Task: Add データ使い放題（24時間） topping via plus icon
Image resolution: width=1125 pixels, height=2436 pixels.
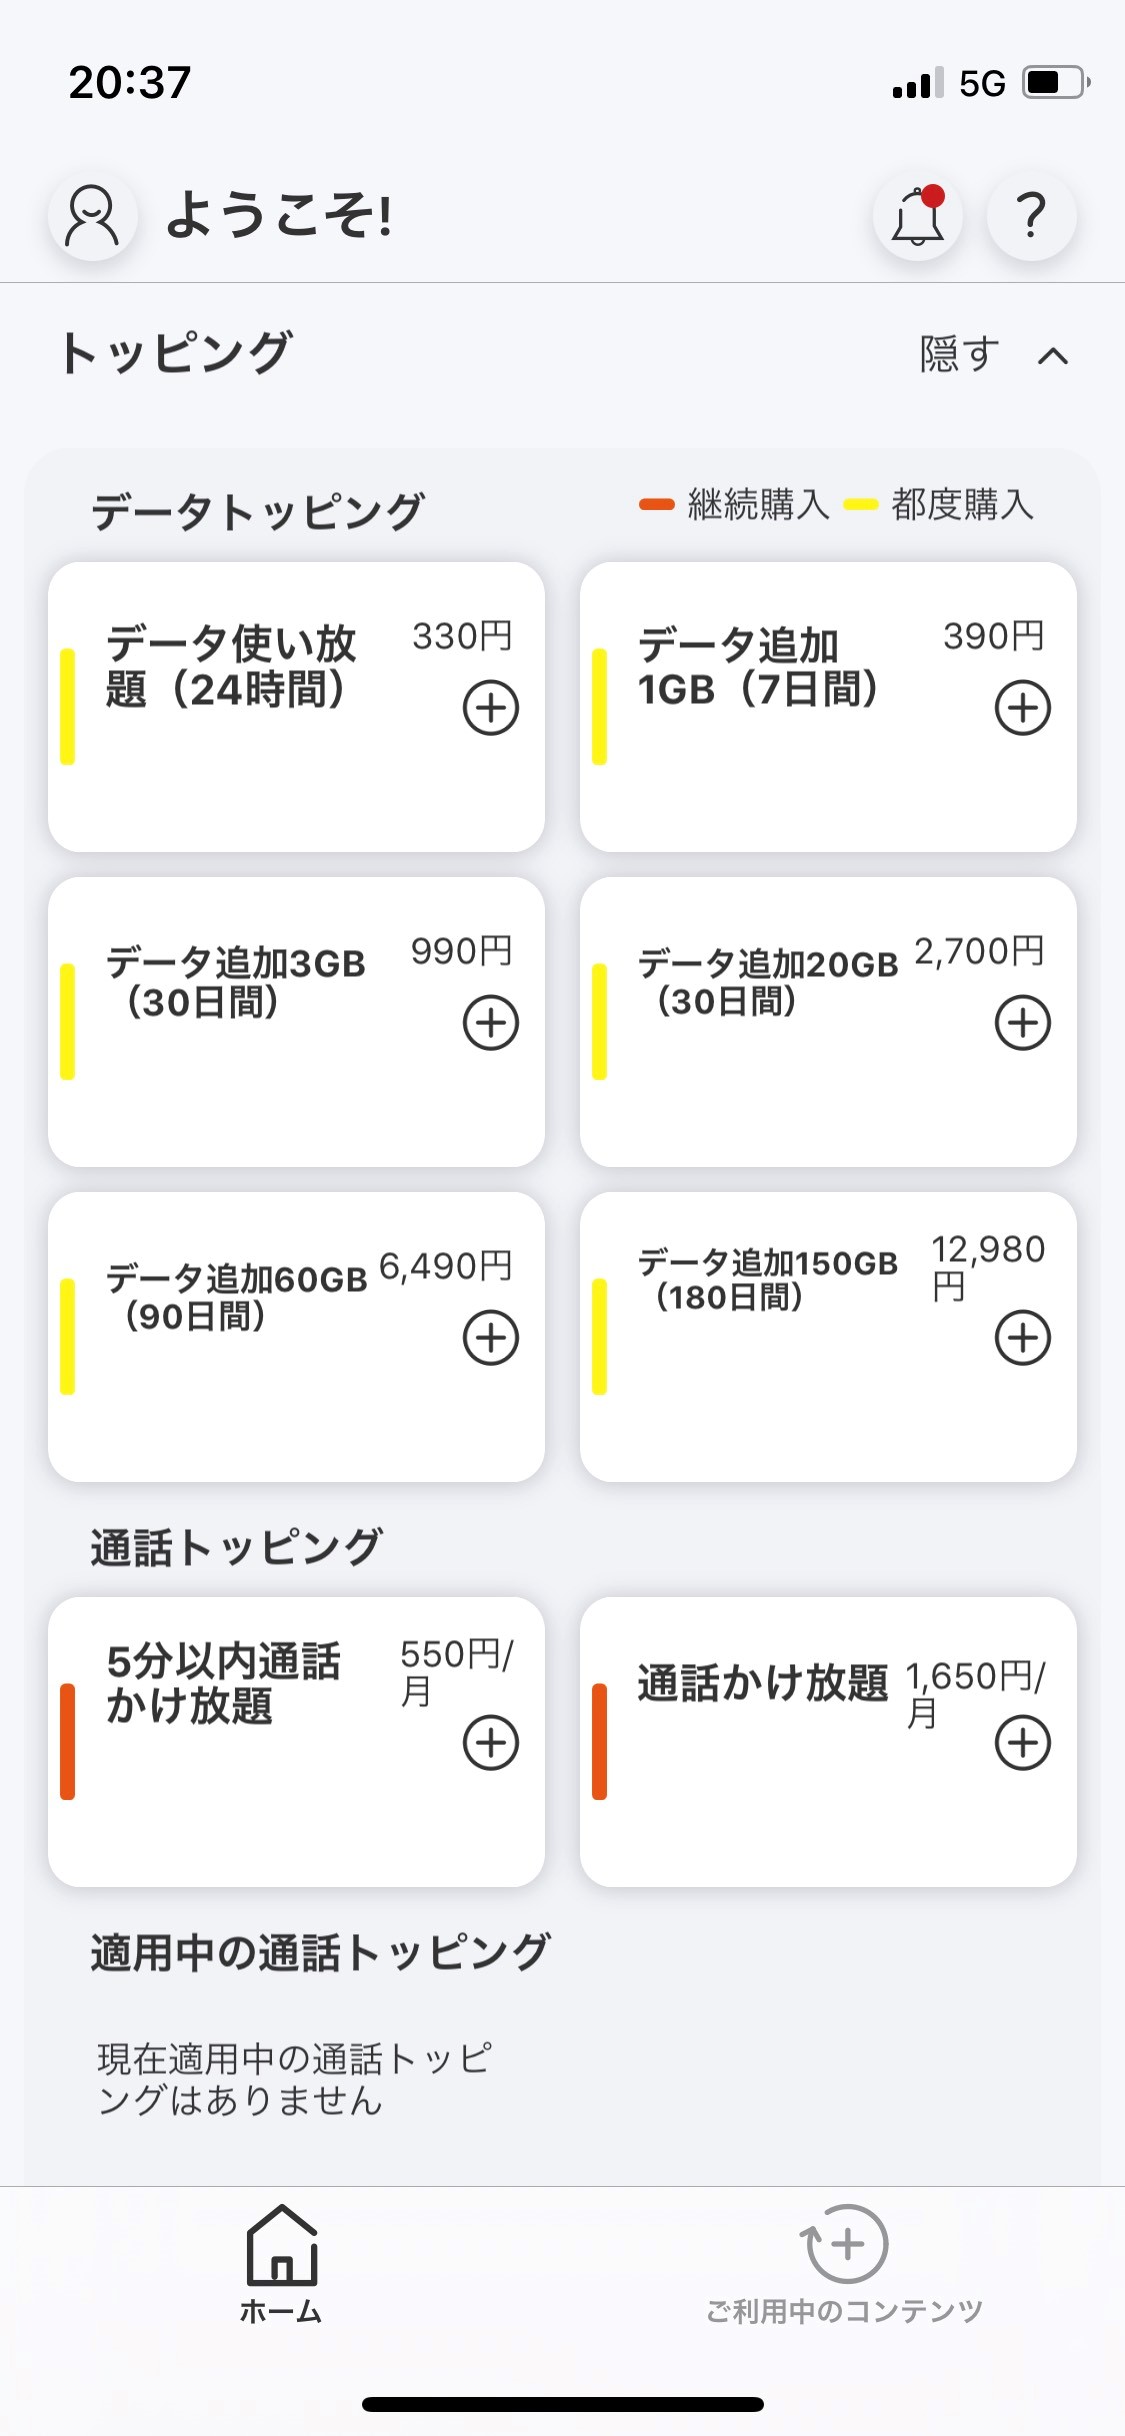Action: tap(491, 708)
